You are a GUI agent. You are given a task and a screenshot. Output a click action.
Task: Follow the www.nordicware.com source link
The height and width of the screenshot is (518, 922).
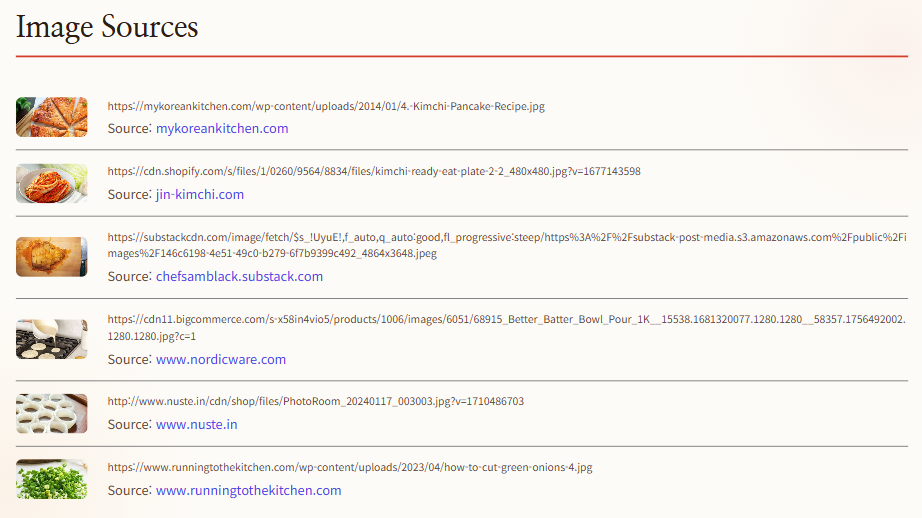click(x=221, y=359)
